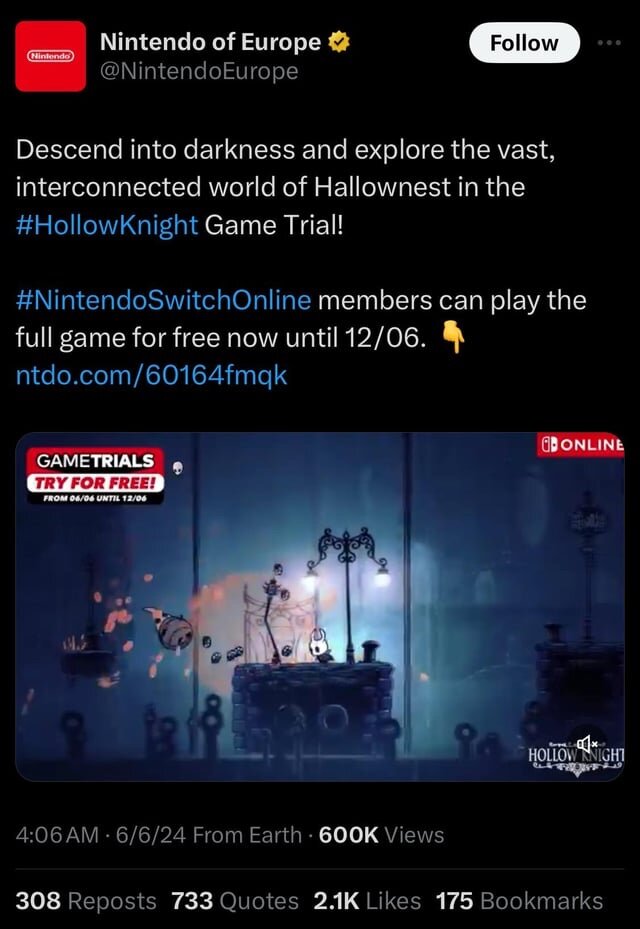Tap the gold verified badge
Image resolution: width=640 pixels, height=929 pixels.
coord(338,43)
